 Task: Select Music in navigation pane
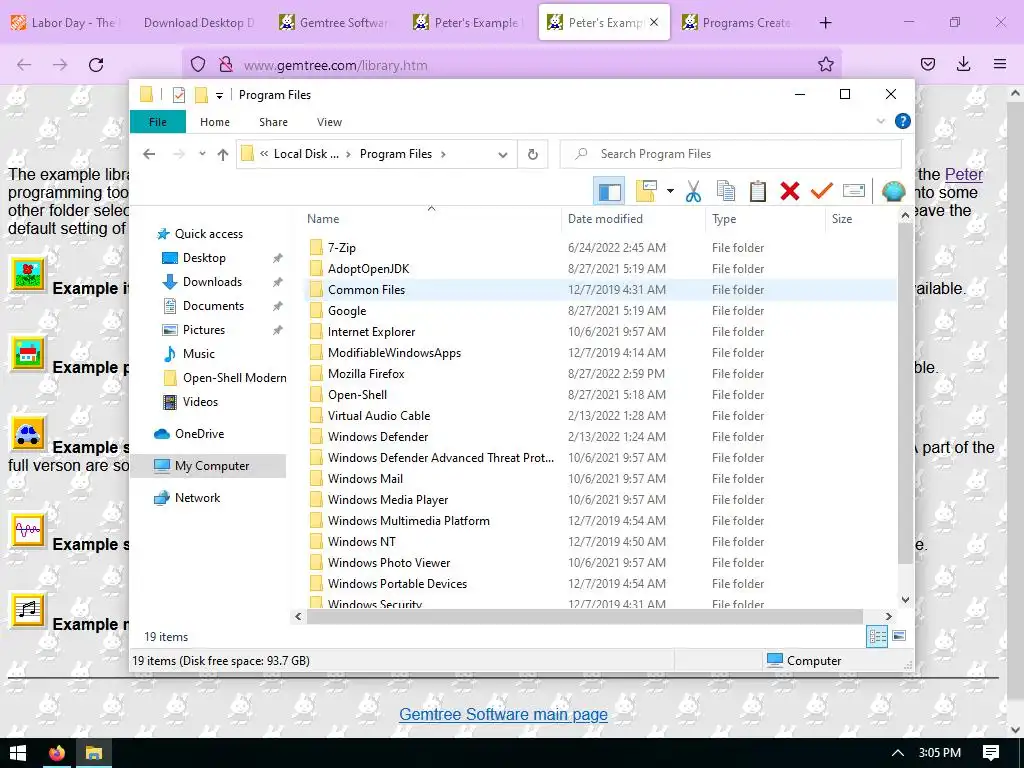(199, 354)
